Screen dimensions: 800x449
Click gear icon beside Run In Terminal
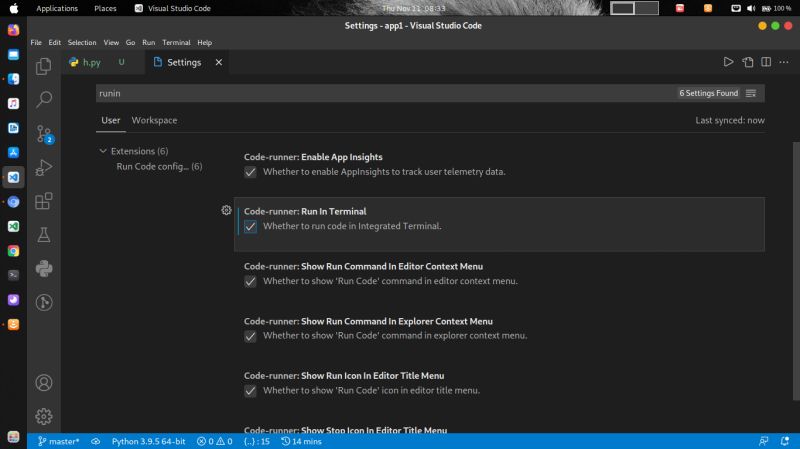coord(226,210)
